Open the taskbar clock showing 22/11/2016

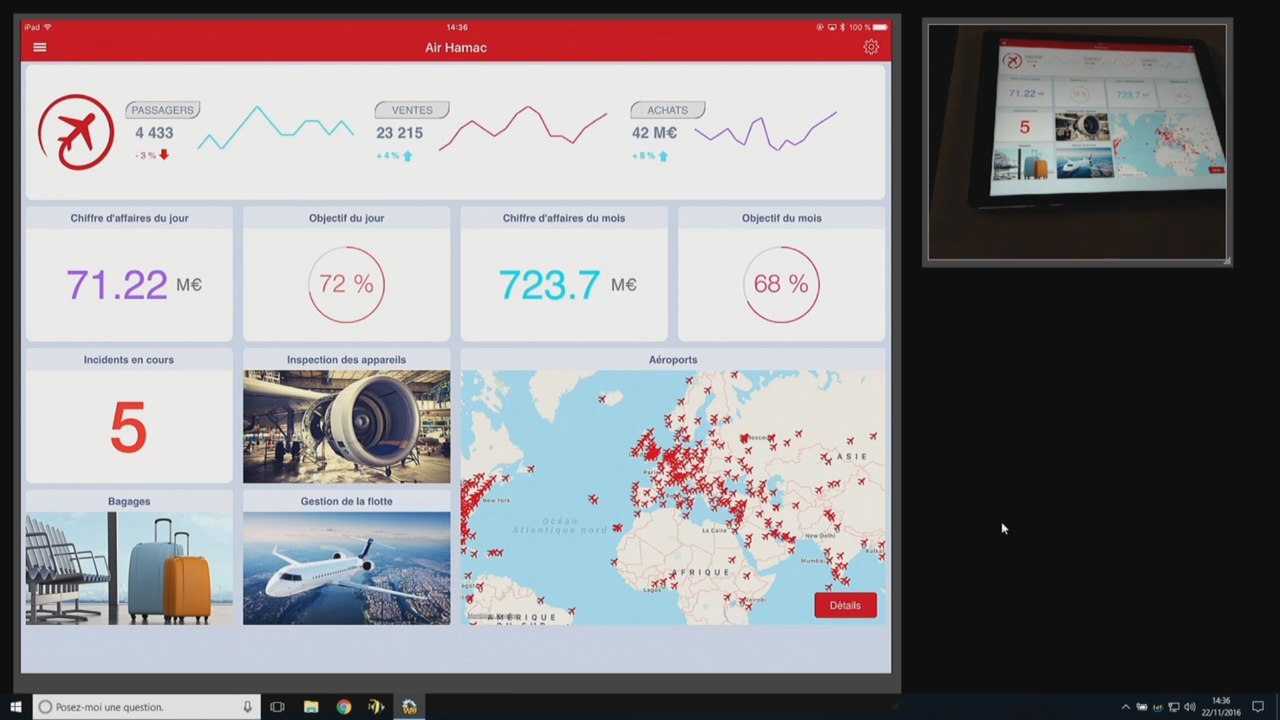point(1221,707)
